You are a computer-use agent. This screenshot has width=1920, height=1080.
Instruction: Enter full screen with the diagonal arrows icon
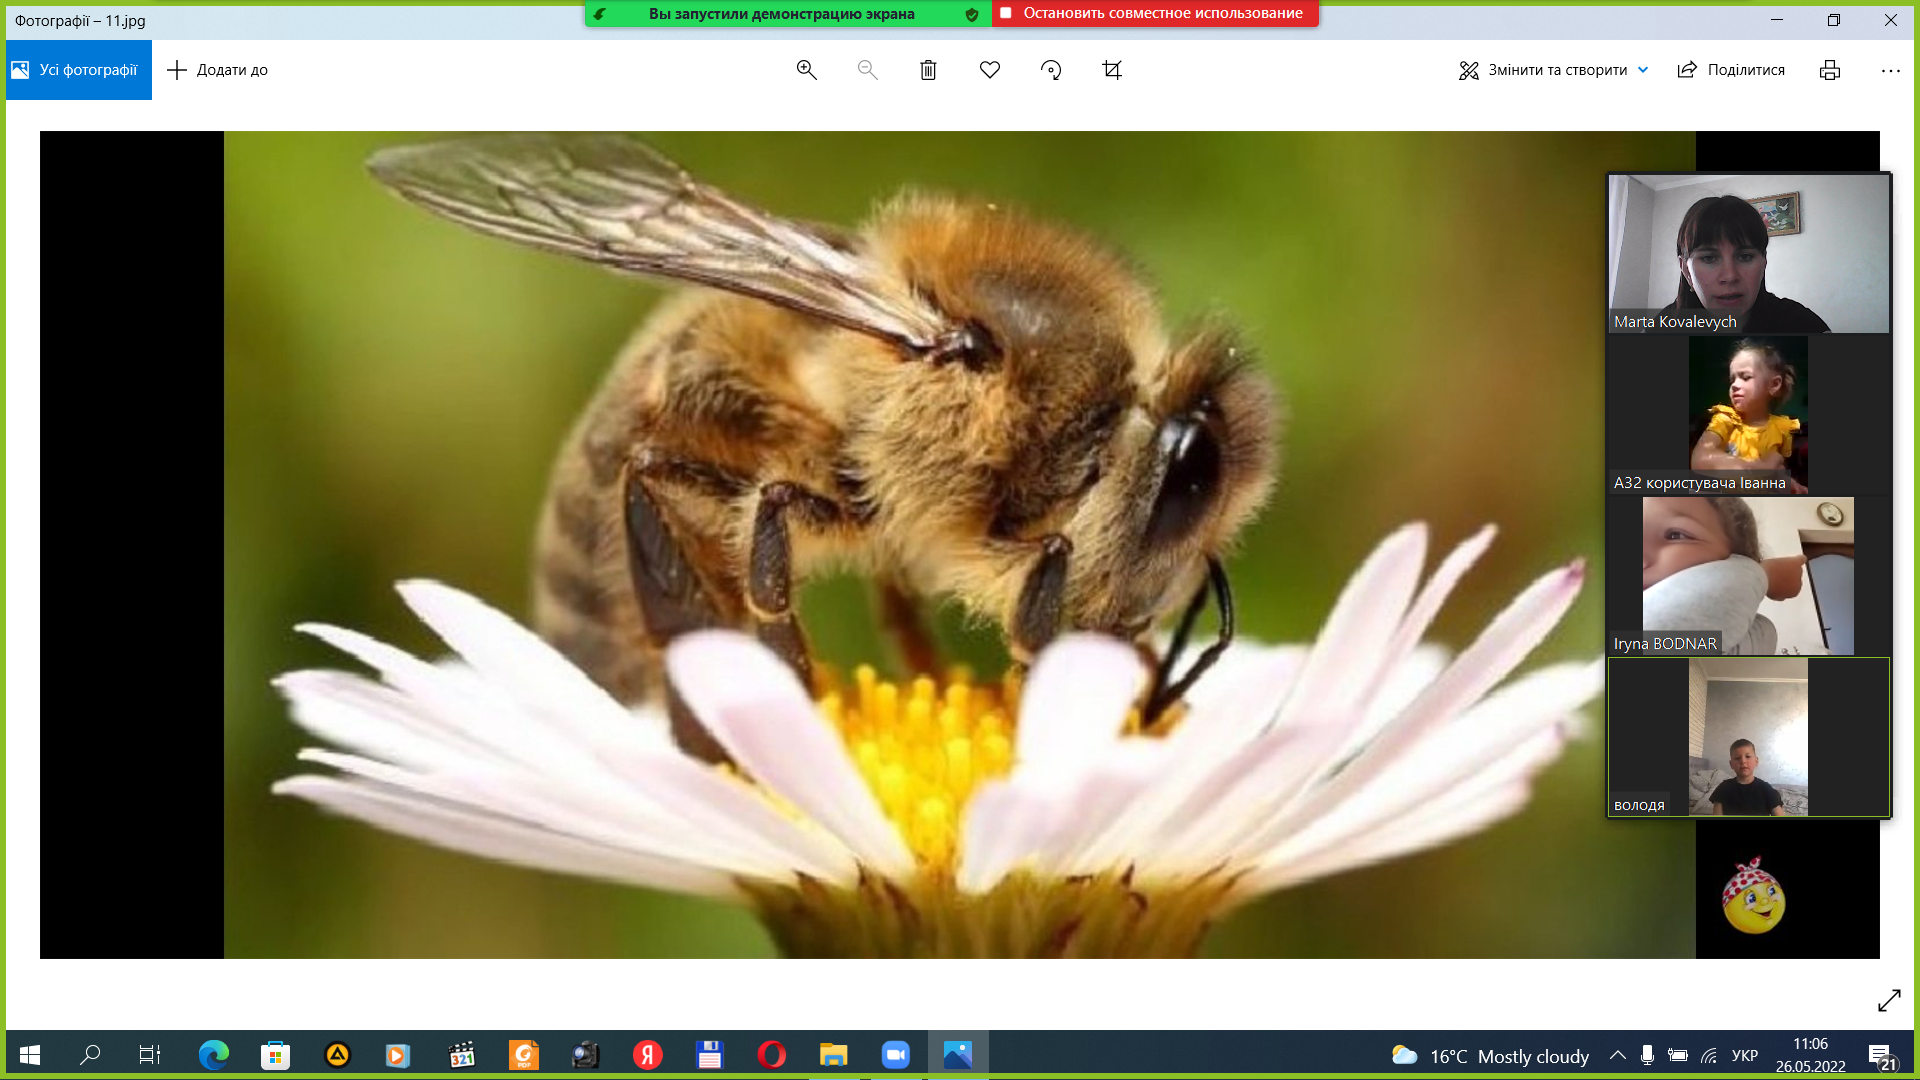pyautogui.click(x=1889, y=1000)
